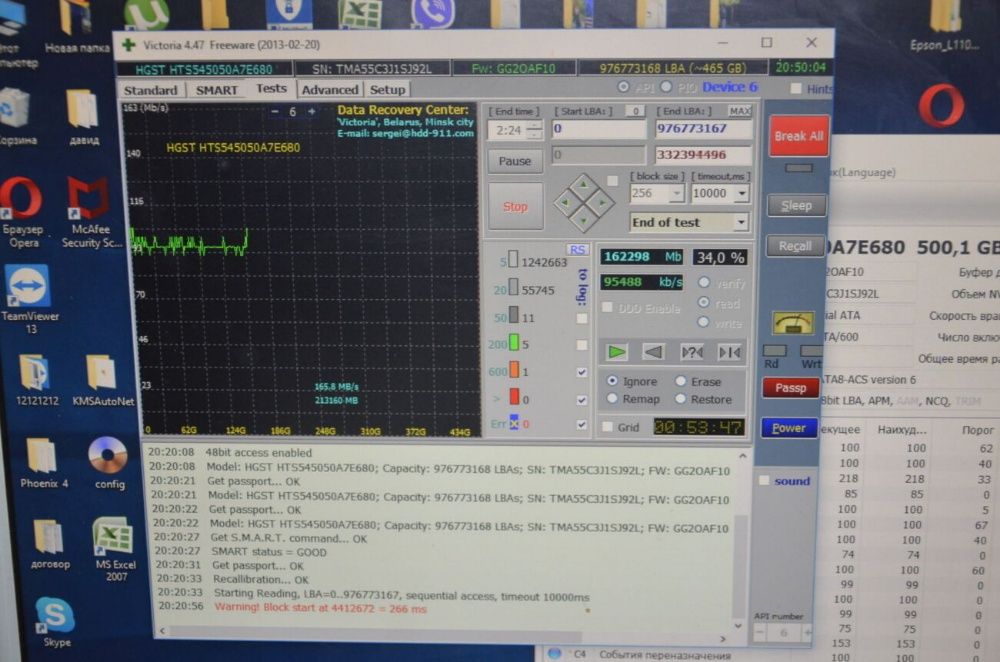Click the gauge meter icon
The width and height of the screenshot is (1000, 662).
coord(793,323)
